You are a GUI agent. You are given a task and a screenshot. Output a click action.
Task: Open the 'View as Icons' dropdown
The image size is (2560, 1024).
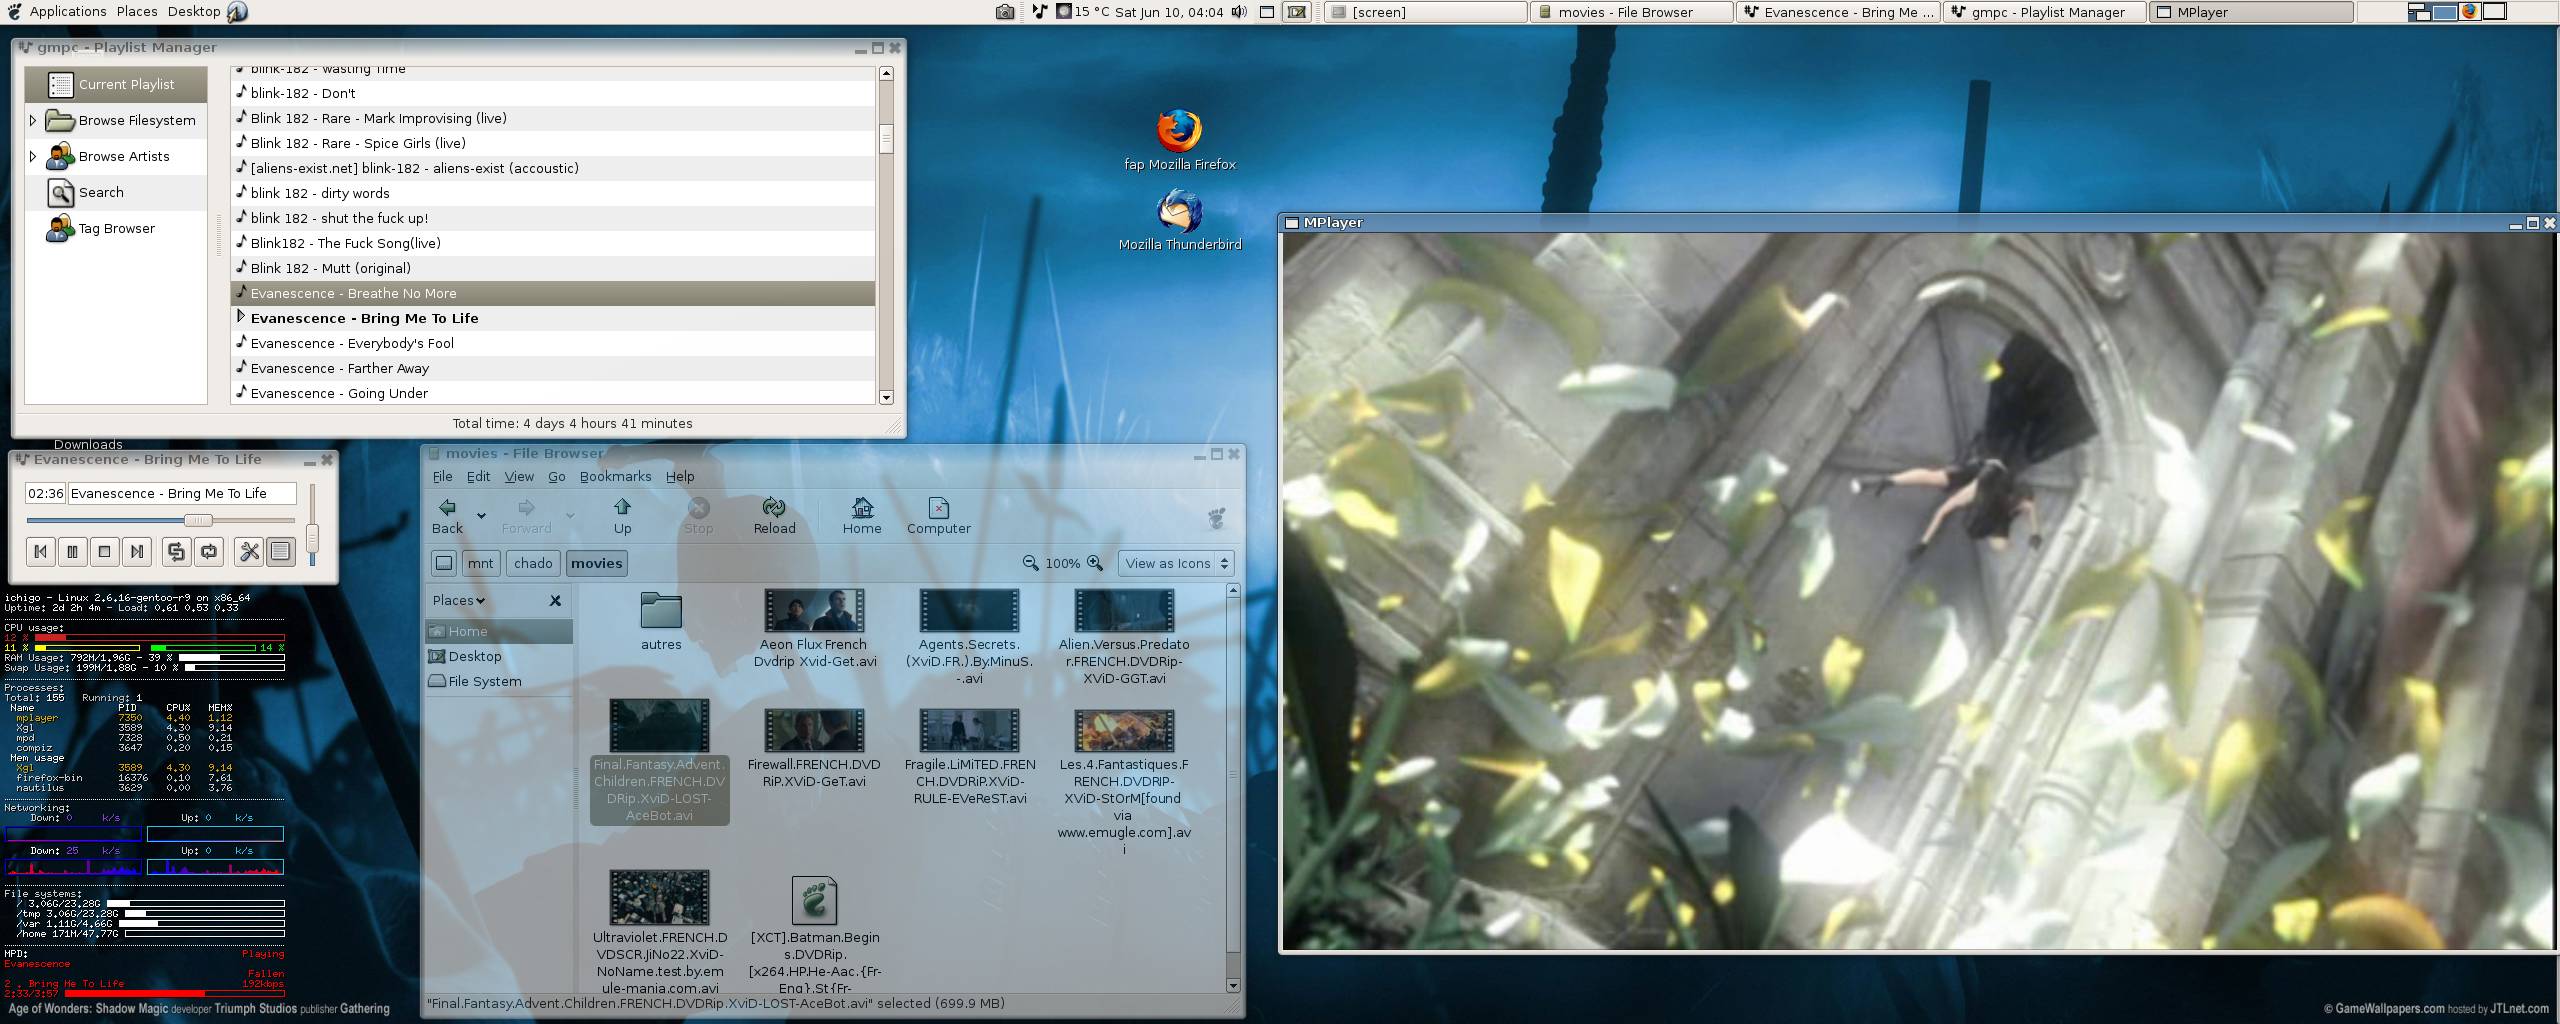(x=1176, y=563)
